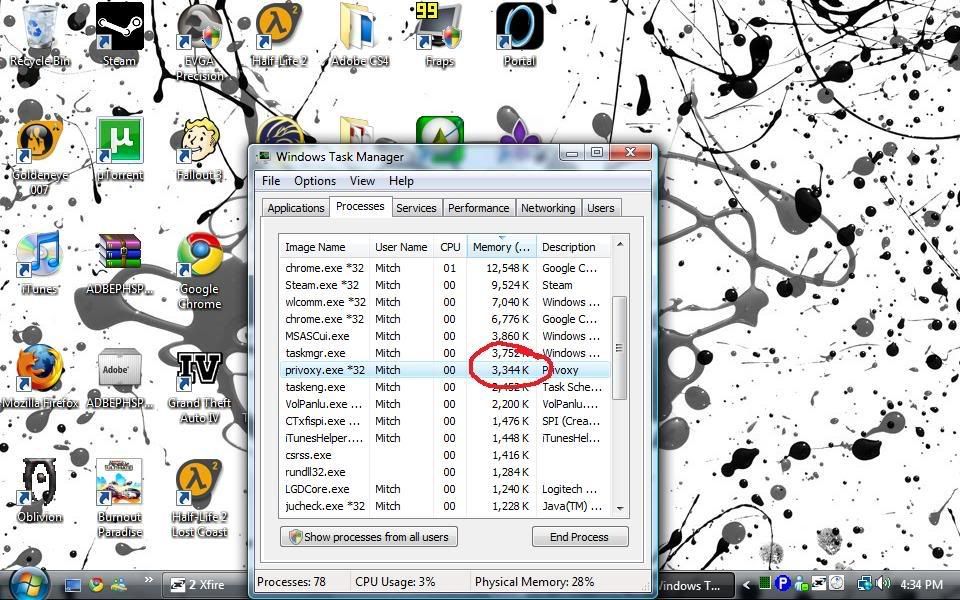Viewport: 960px width, 600px height.
Task: Click the process list scrollbar down arrow
Action: click(620, 508)
